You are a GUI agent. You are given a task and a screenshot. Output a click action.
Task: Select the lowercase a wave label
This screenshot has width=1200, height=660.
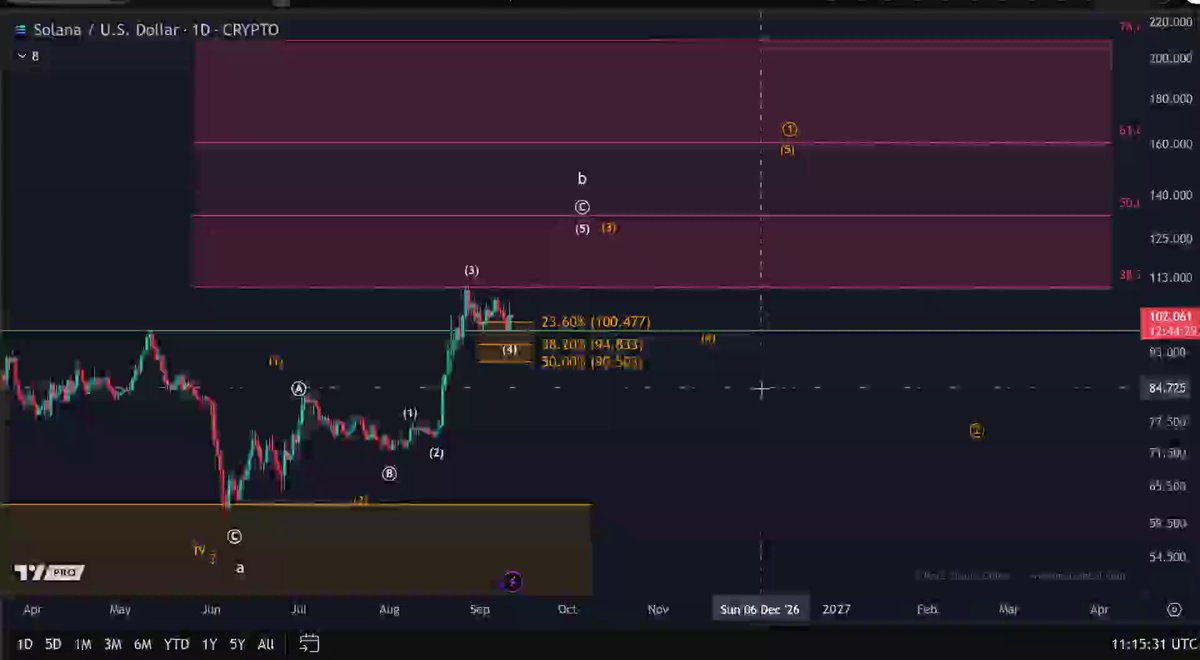[240, 568]
